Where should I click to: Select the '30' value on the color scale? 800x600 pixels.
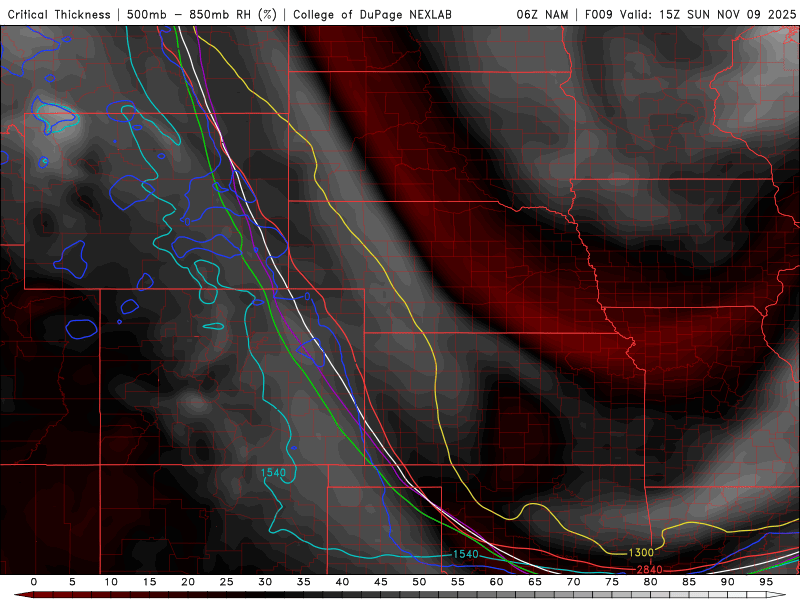point(265,582)
